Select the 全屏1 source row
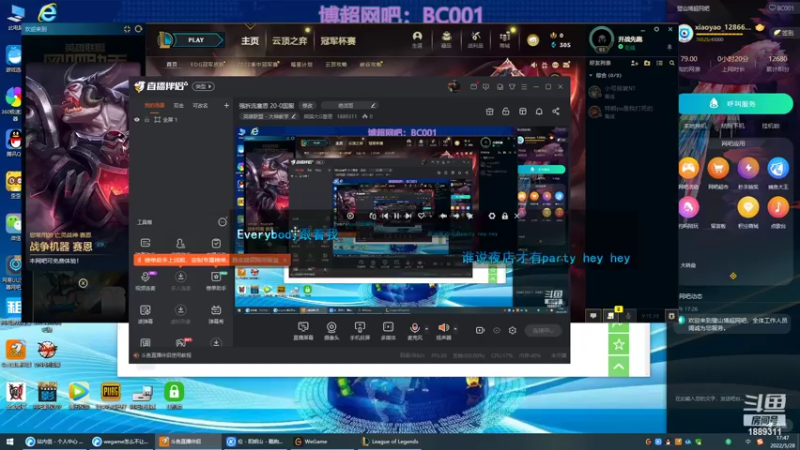 coord(182,119)
